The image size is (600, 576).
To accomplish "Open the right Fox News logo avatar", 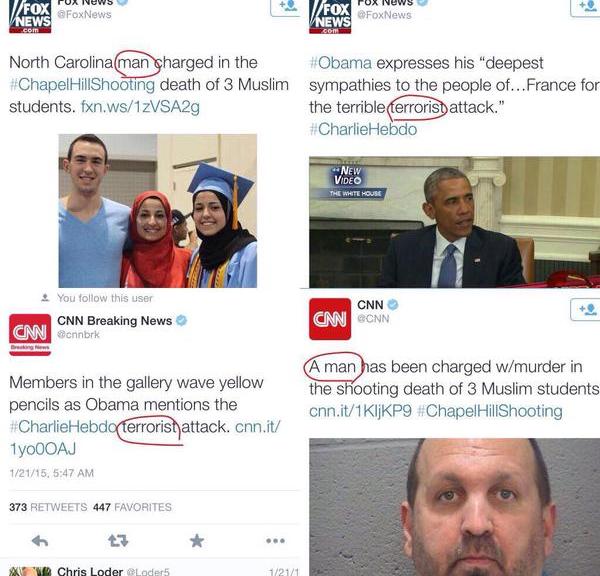I will coord(330,16).
